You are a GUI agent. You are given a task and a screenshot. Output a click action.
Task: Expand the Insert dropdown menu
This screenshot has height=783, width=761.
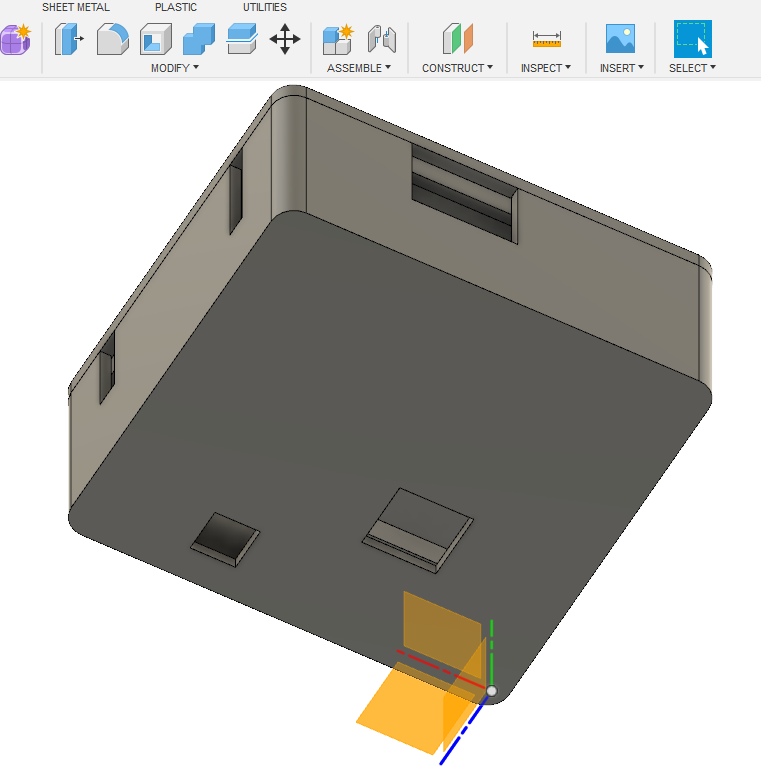[x=622, y=68]
